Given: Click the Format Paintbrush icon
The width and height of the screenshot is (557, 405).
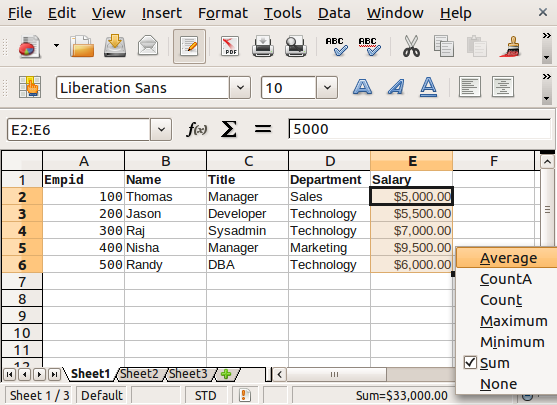Looking at the screenshot, I should 510,47.
